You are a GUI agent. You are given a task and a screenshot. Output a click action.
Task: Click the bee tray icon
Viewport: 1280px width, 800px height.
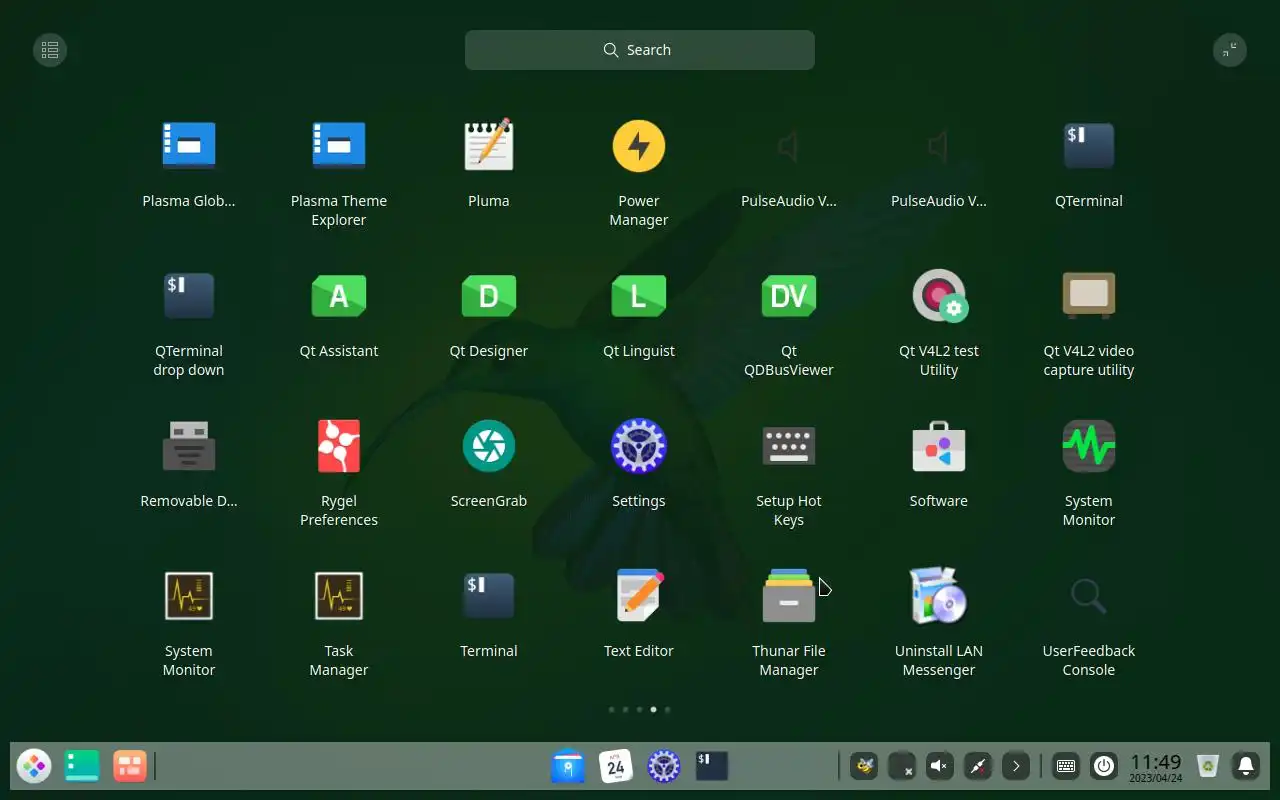pos(864,767)
